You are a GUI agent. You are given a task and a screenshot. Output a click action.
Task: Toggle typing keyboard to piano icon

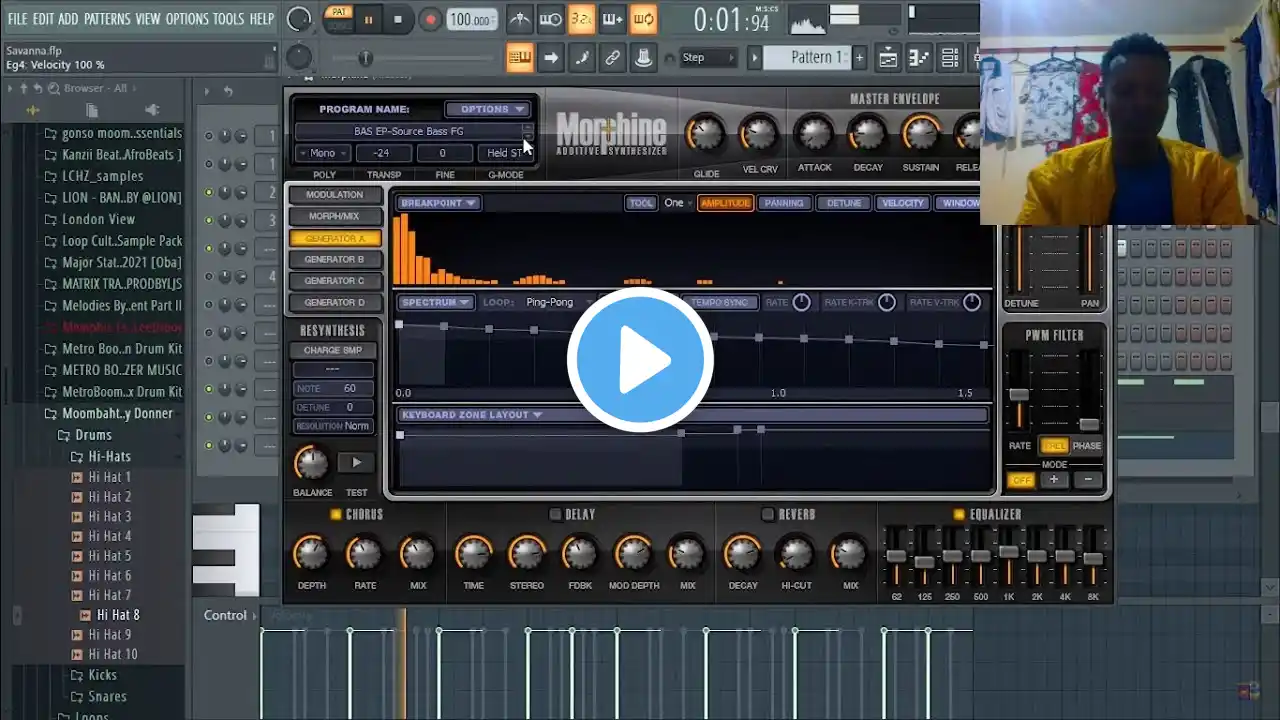pyautogui.click(x=519, y=58)
